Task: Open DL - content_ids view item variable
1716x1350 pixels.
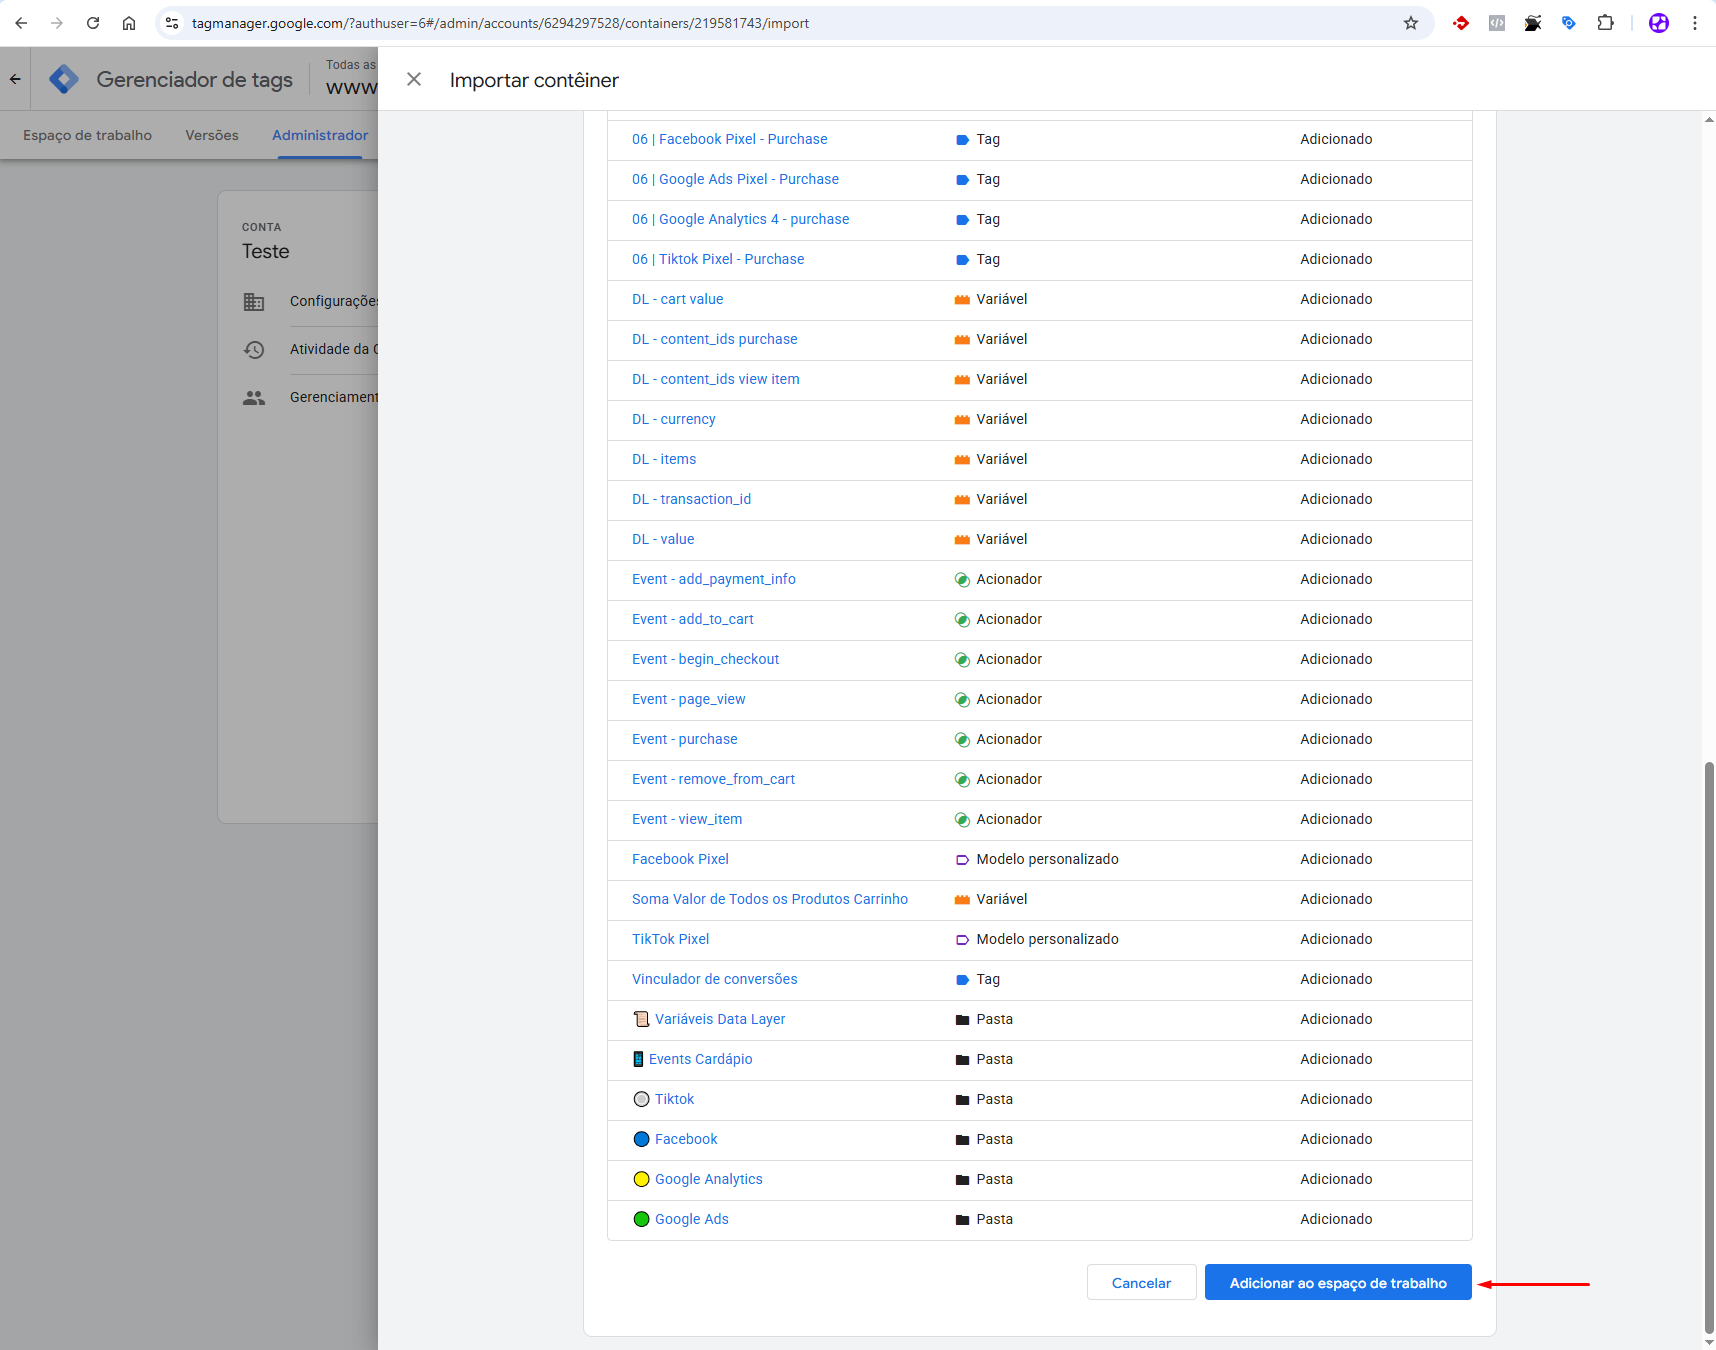Action: [x=715, y=379]
